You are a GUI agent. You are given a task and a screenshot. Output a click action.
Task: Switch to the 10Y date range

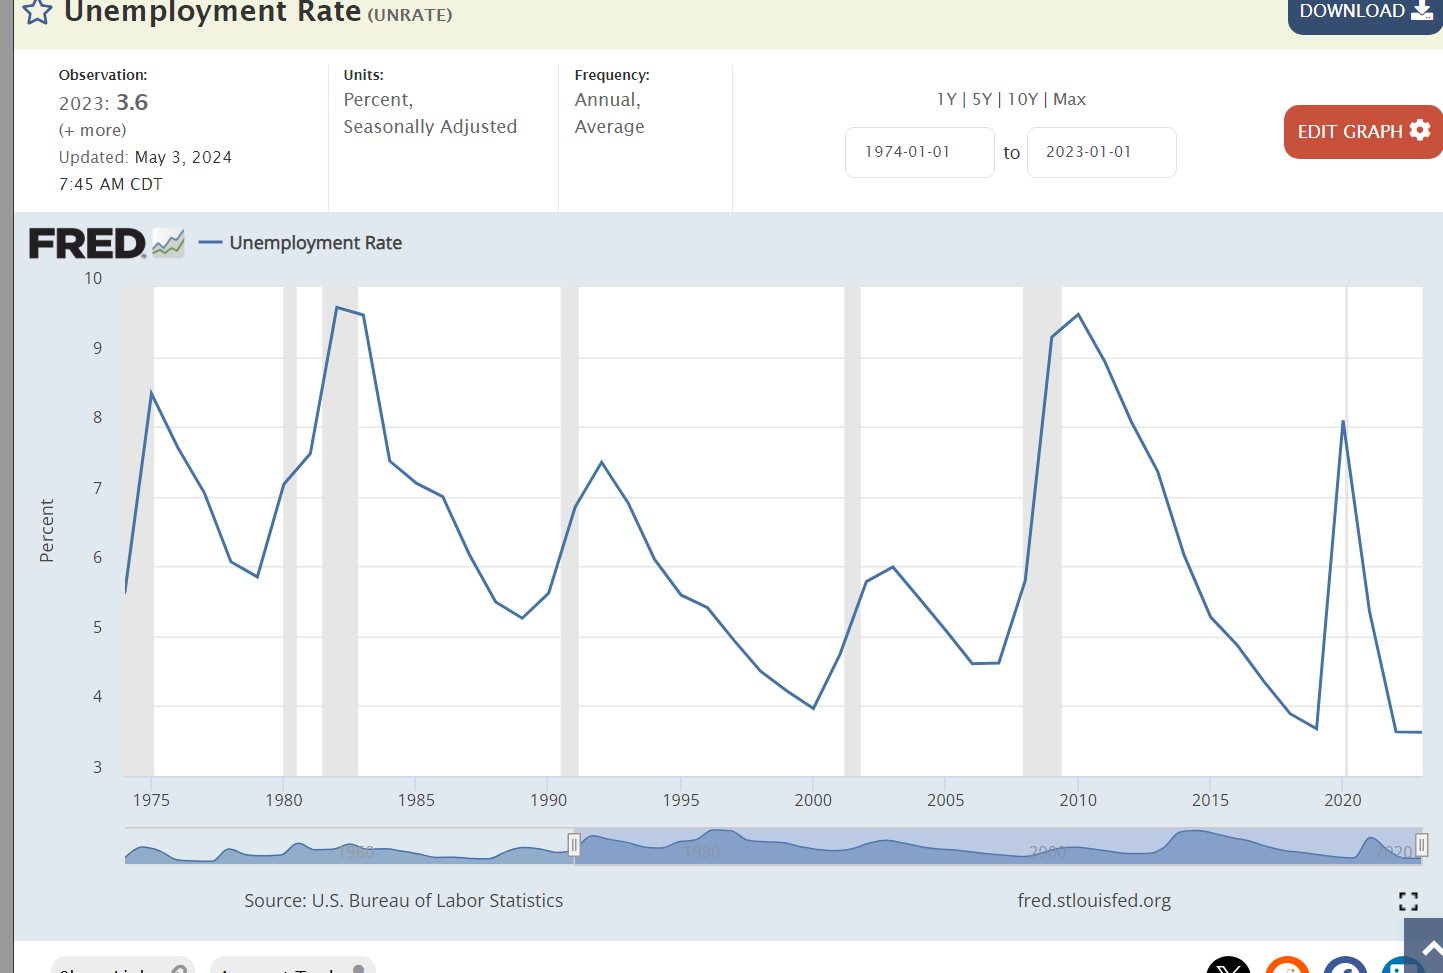[x=1022, y=99]
